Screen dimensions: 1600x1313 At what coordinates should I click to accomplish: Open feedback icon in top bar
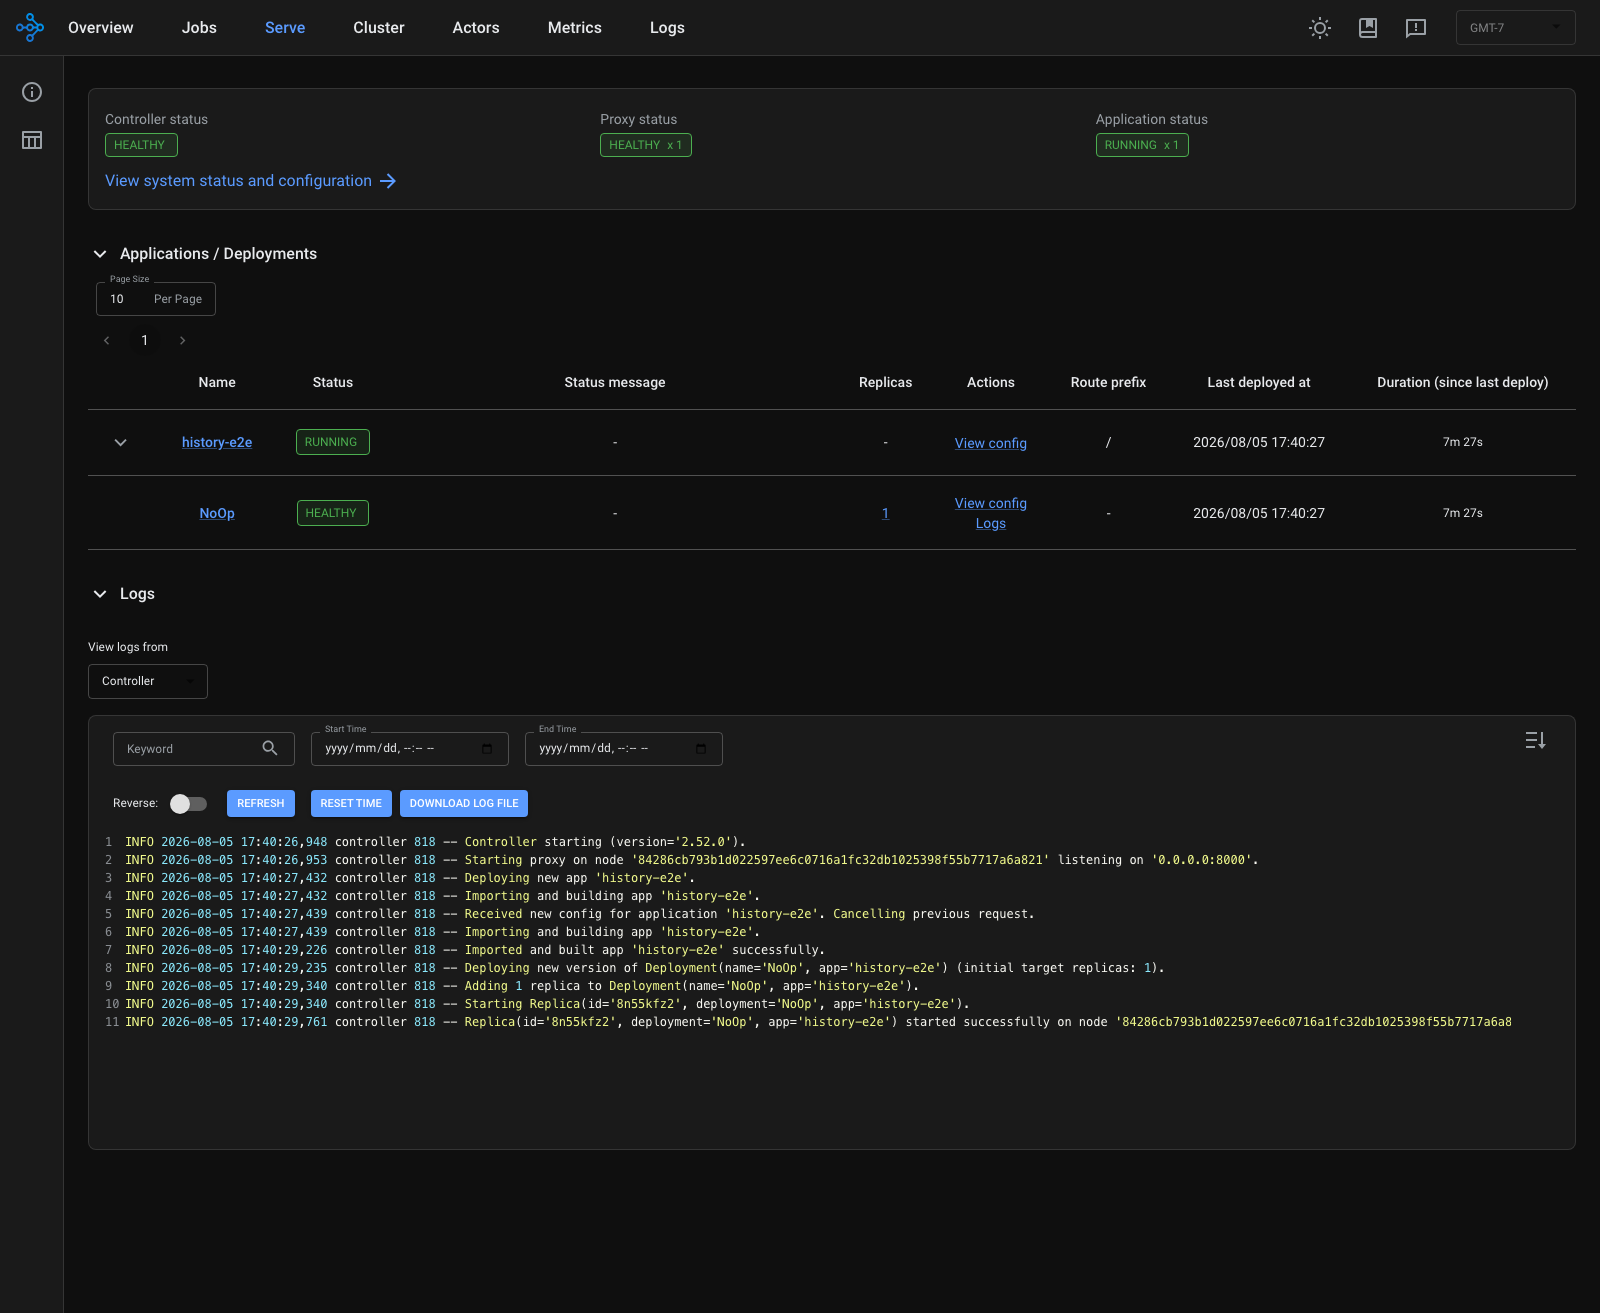tap(1416, 28)
